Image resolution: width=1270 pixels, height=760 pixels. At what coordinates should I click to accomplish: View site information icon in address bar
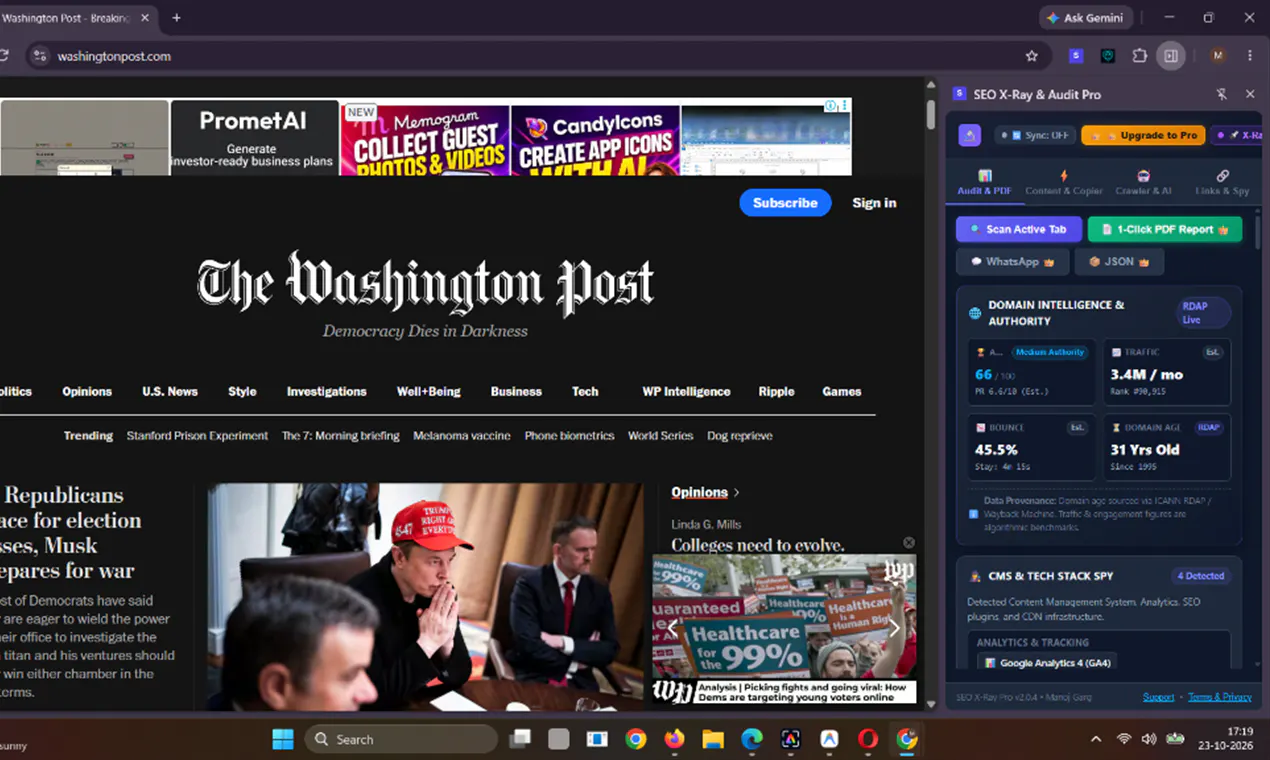[x=39, y=56]
